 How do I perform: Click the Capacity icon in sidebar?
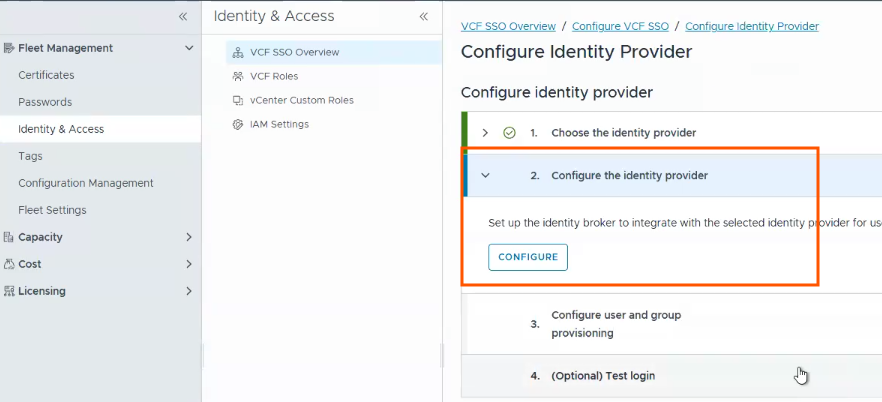8,237
